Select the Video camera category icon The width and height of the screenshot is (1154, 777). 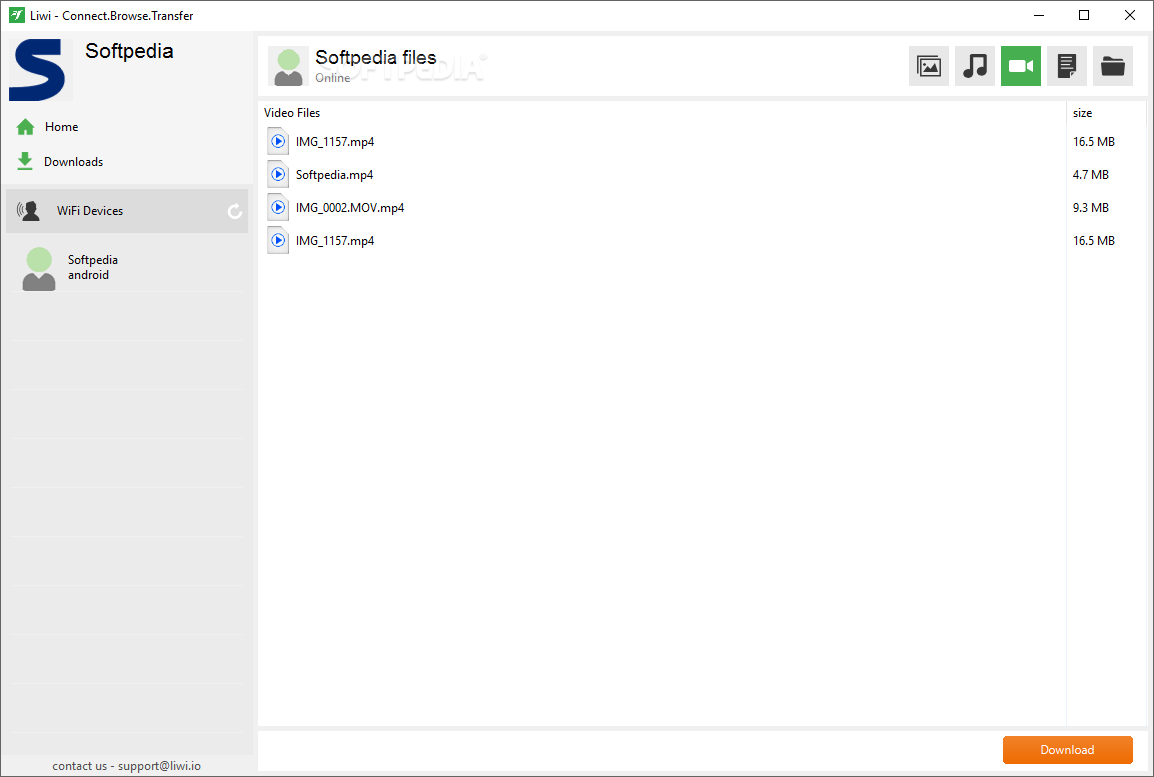coord(1021,66)
